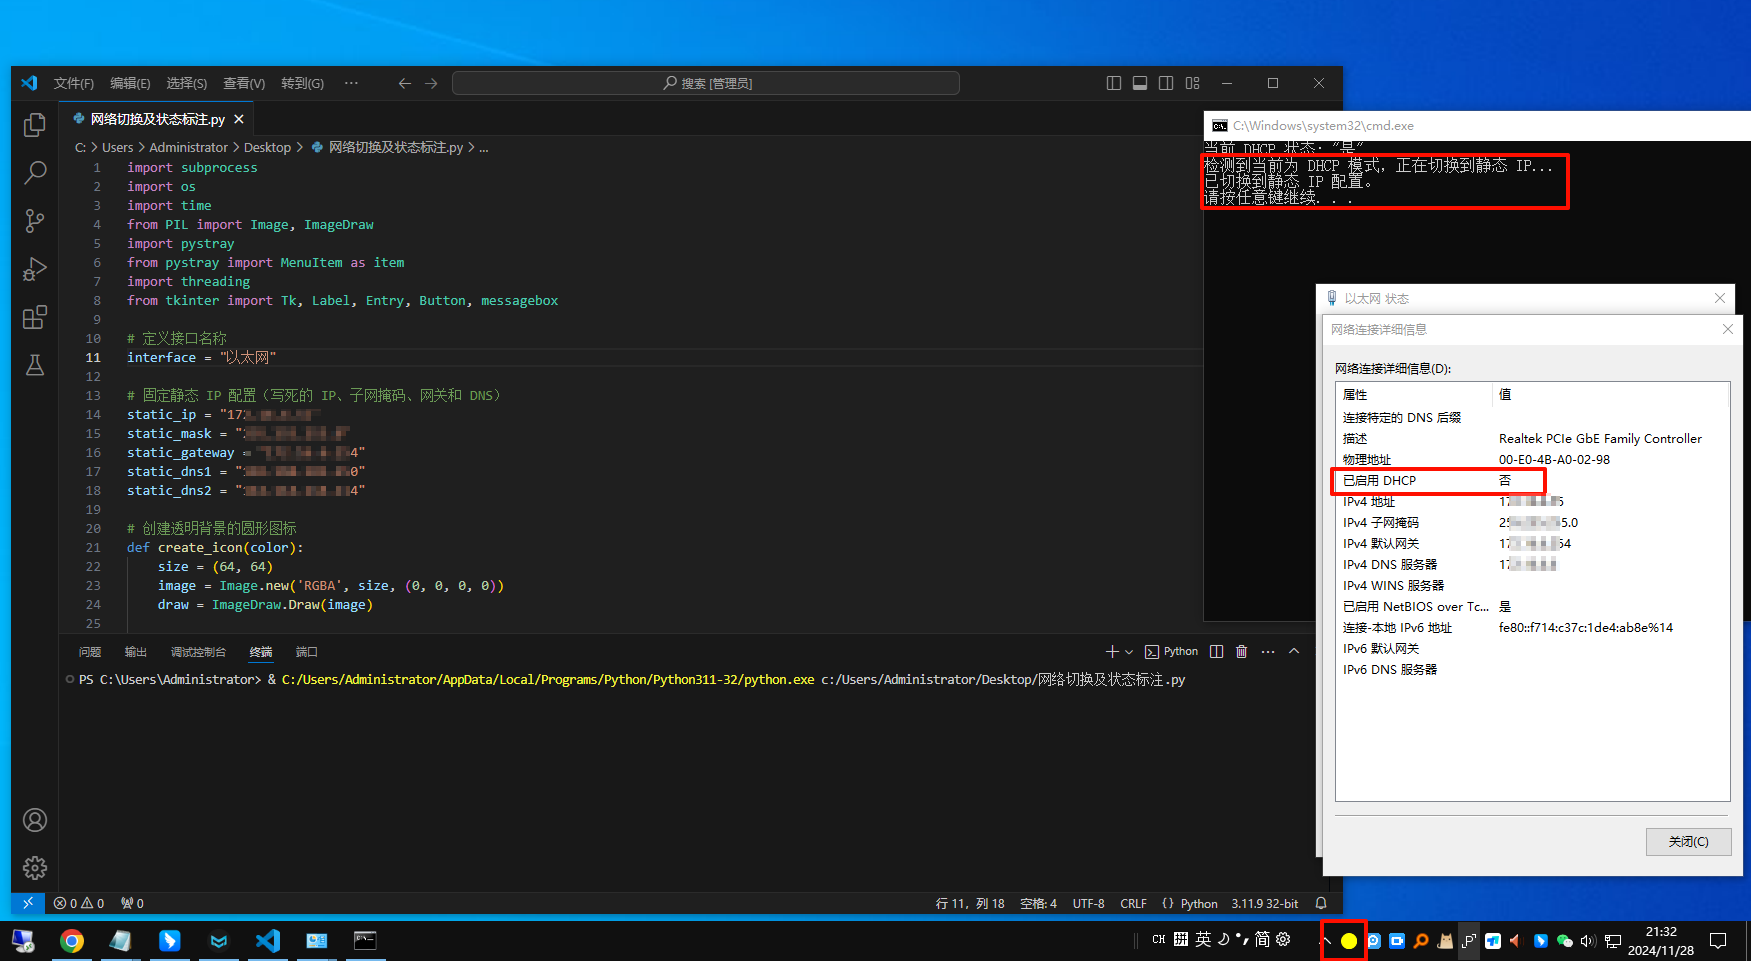Open the Testing flask view
Viewport: 1751px width, 961px height.
(x=35, y=365)
